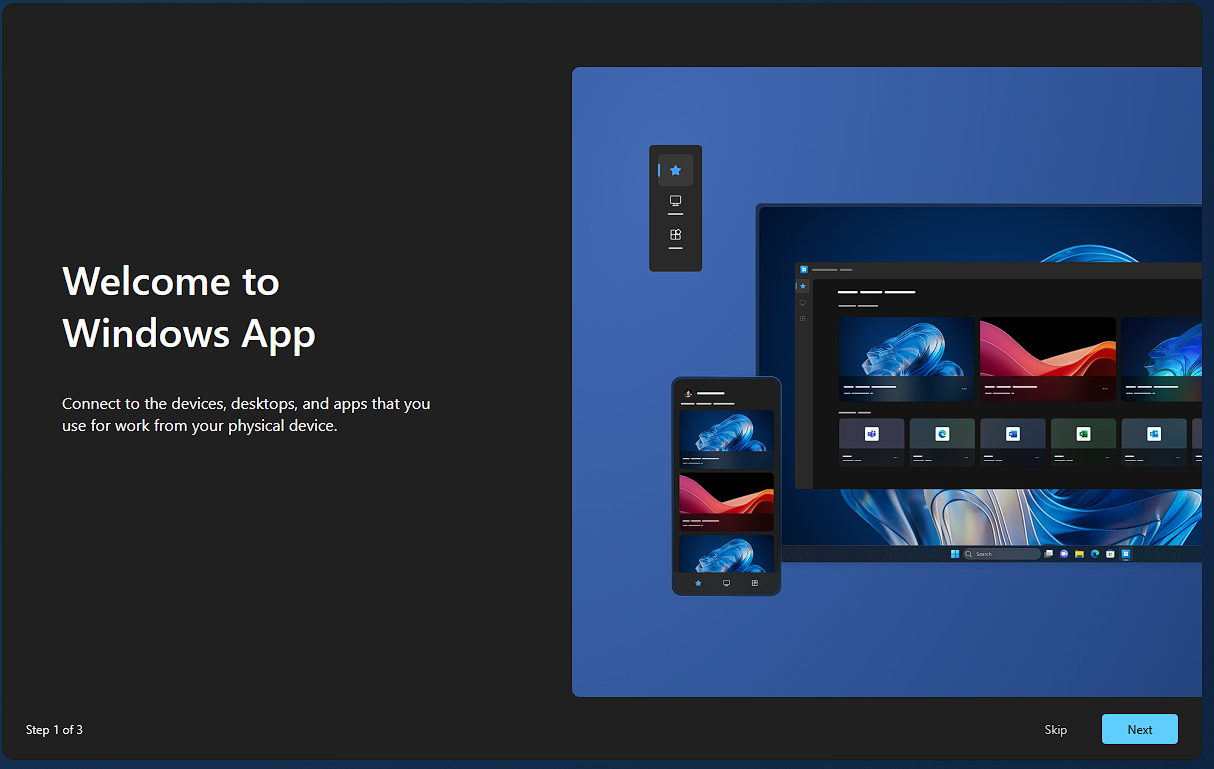Click the Edge app tile icon
Viewport: 1214px width, 769px height.
coord(942,434)
